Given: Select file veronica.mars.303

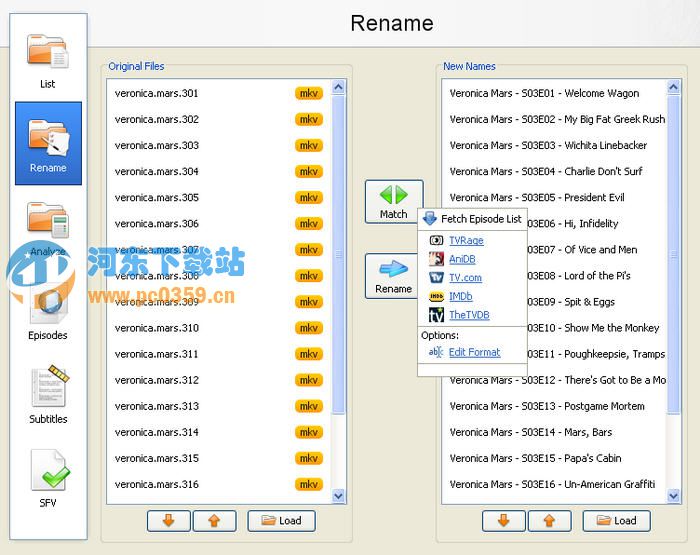Looking at the screenshot, I should click(x=219, y=146).
